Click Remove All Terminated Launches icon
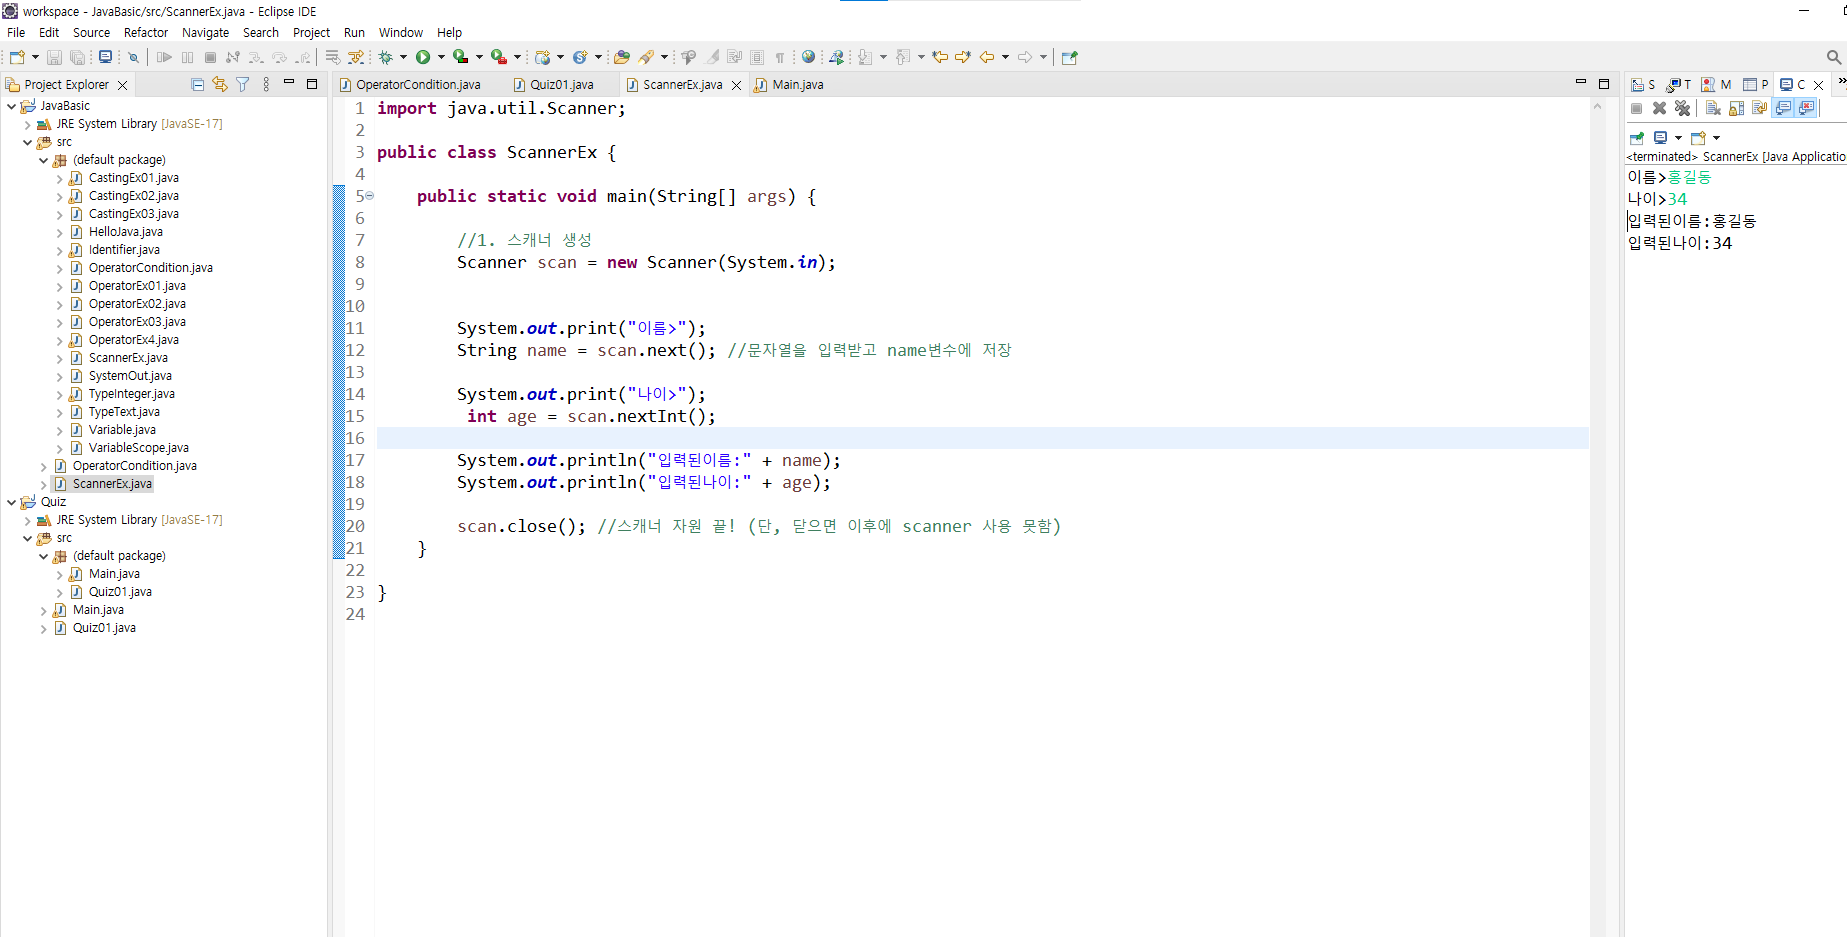1847x937 pixels. (1682, 108)
